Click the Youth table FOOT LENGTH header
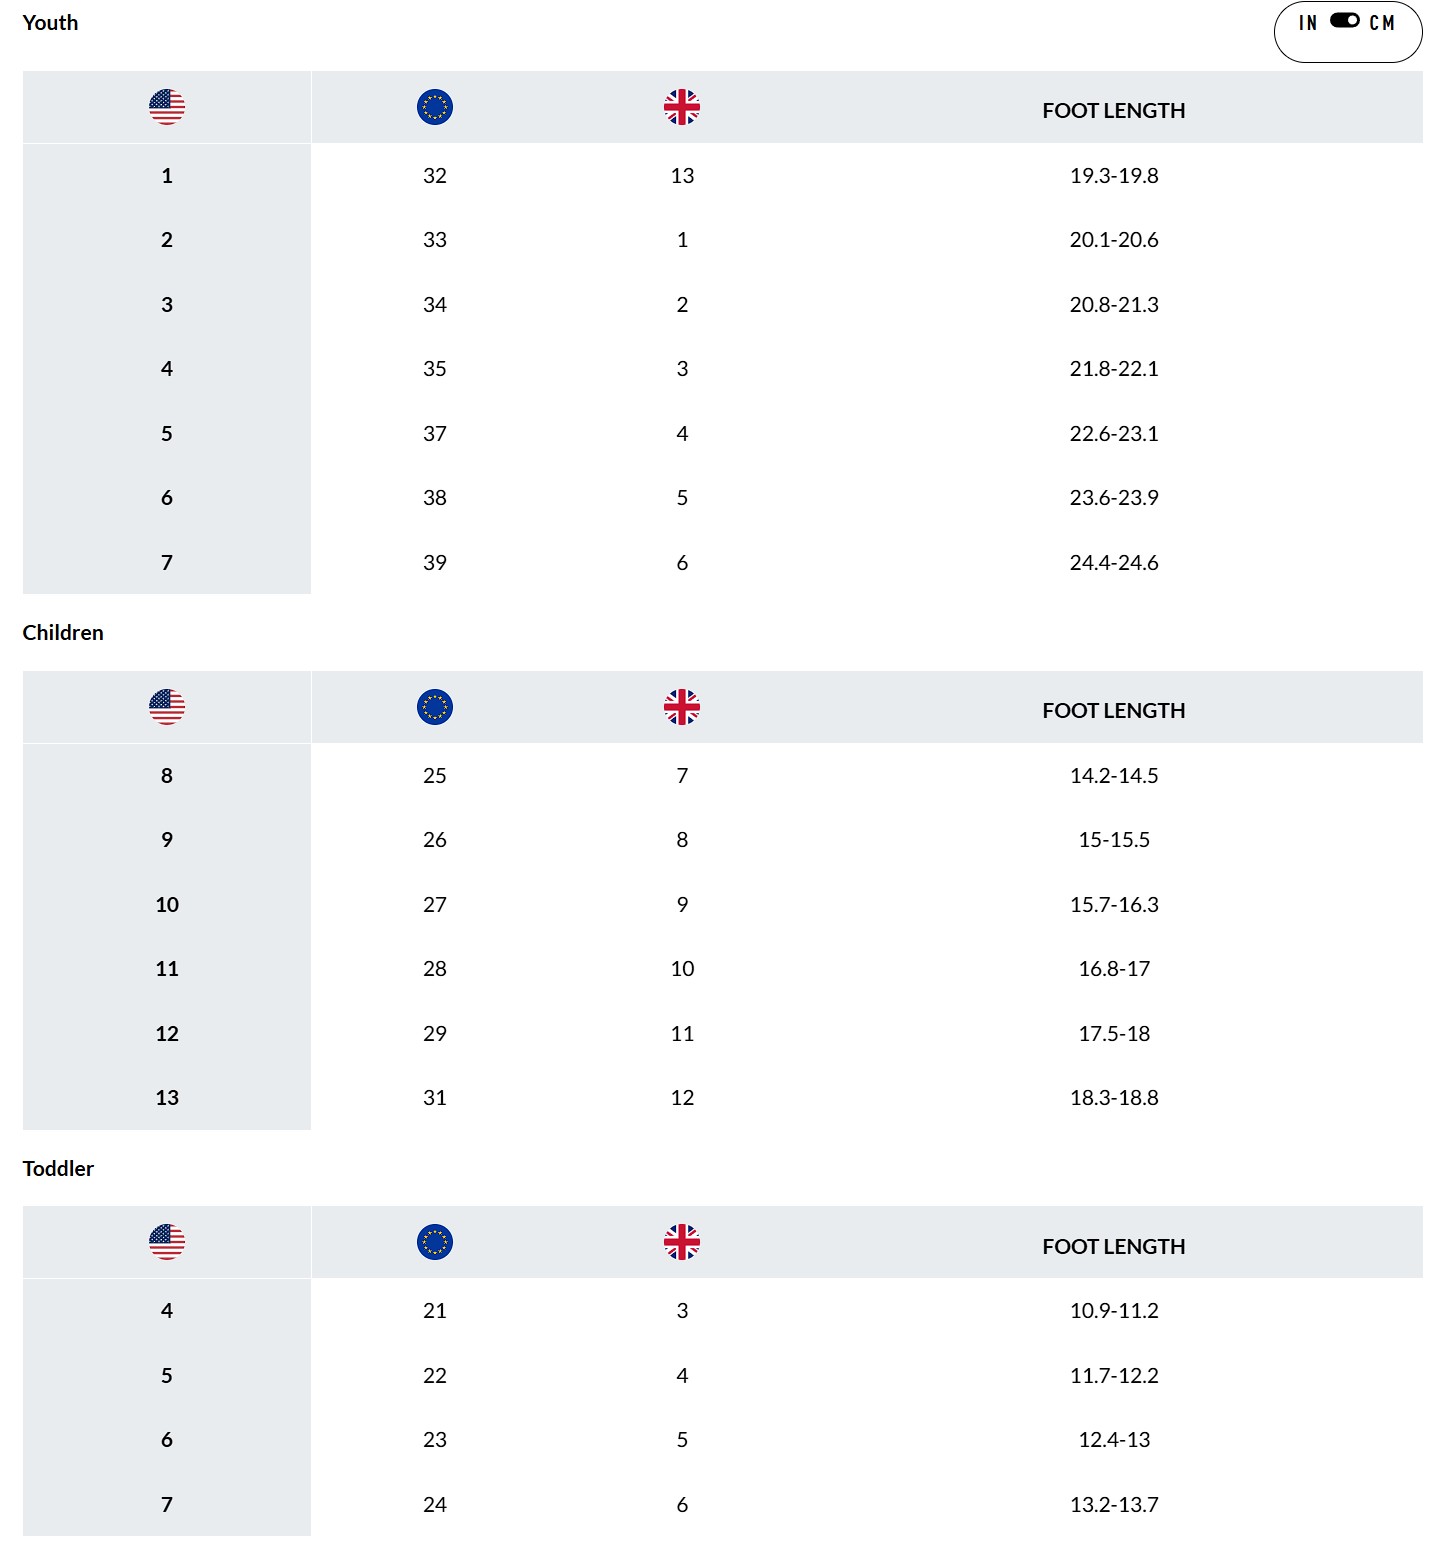This screenshot has width=1434, height=1551. click(x=1114, y=111)
